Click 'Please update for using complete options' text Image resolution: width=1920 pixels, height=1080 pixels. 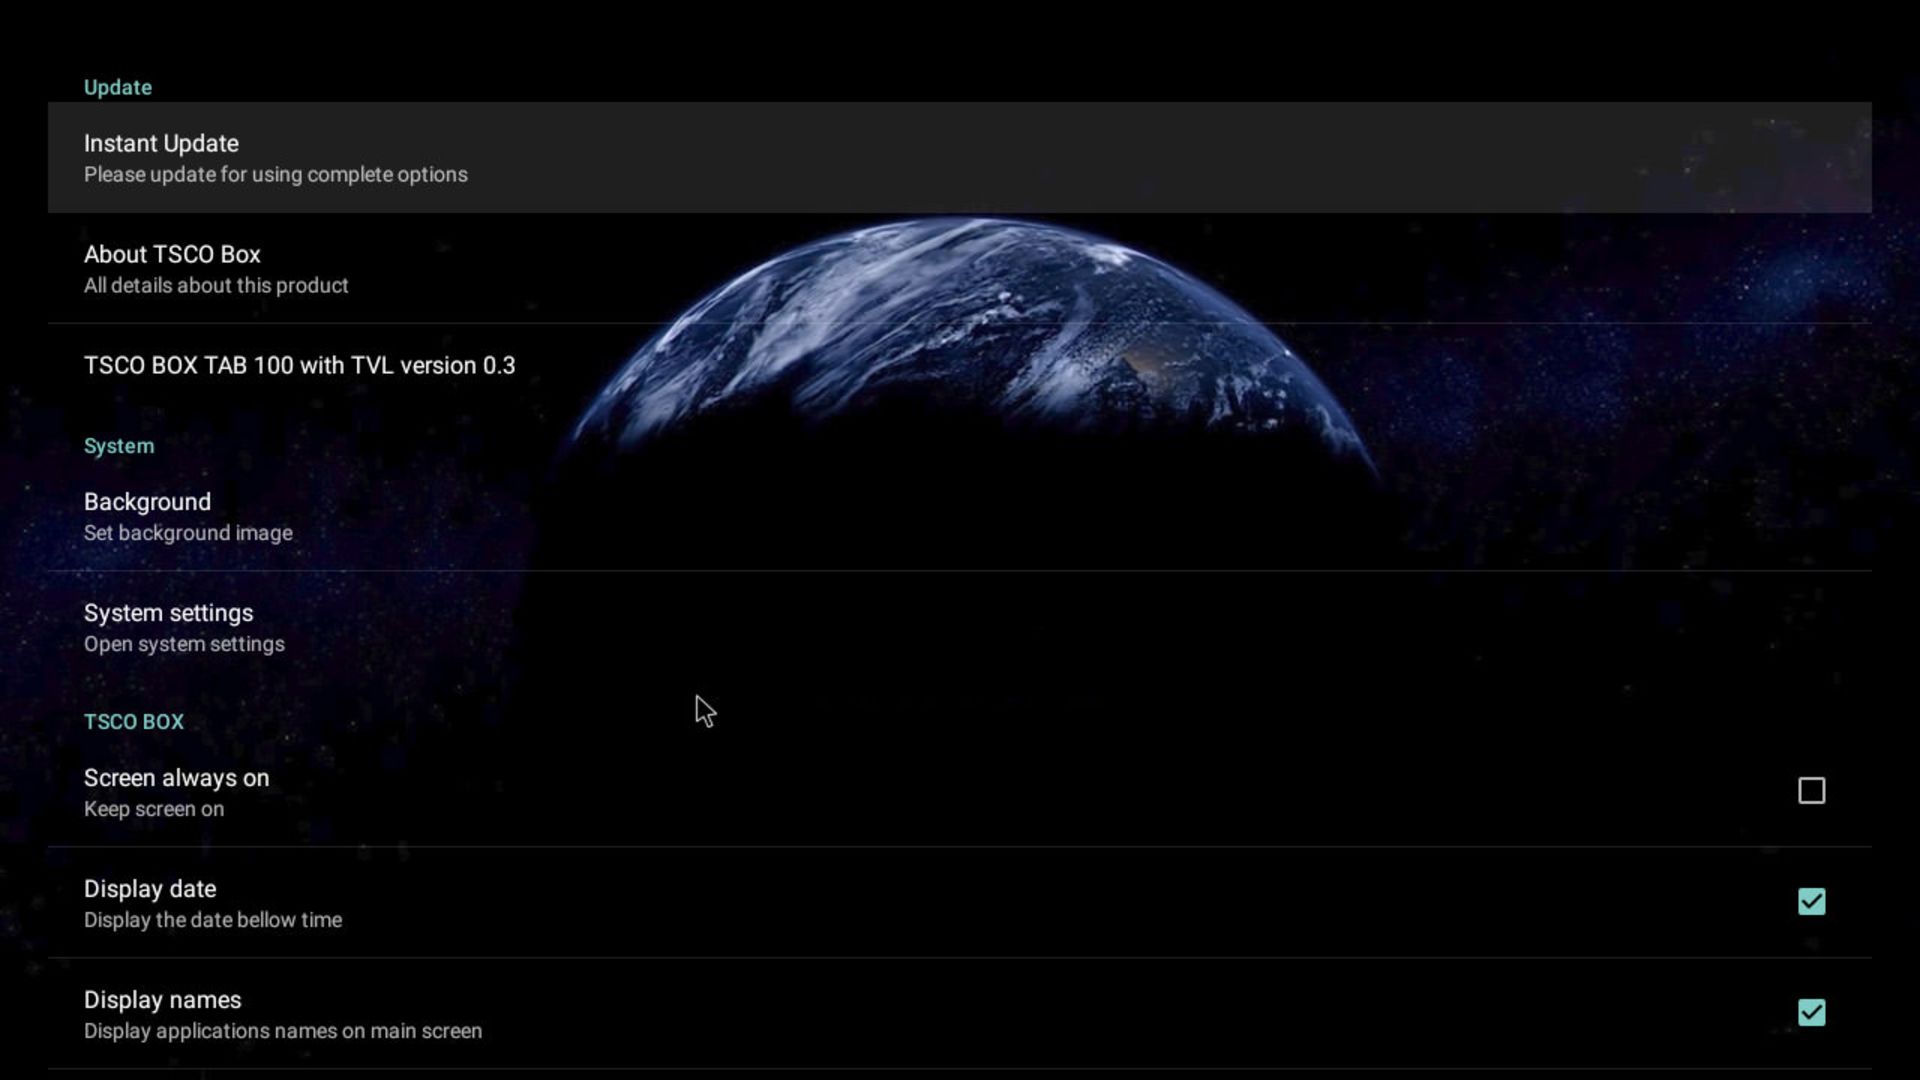[275, 175]
